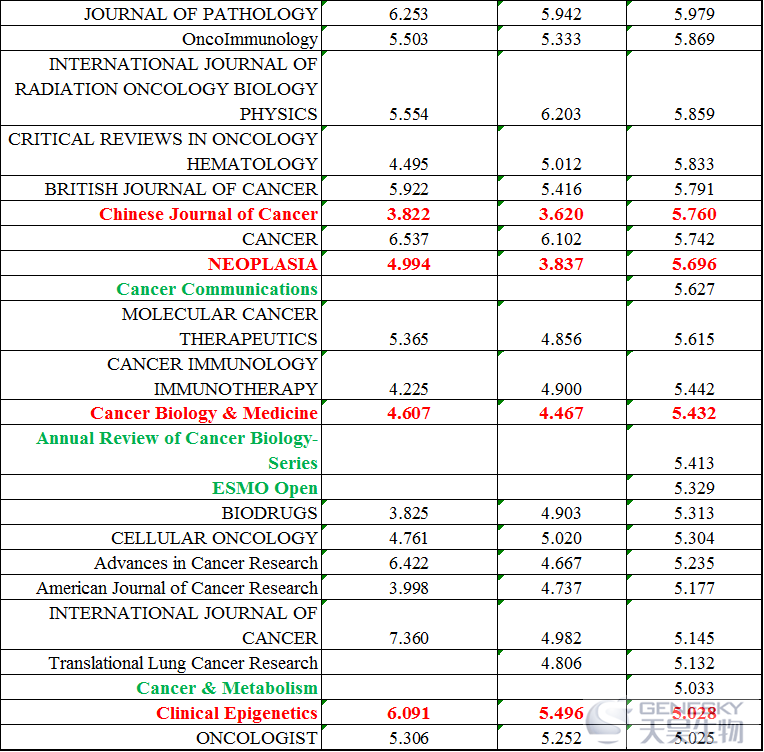Click value 5.033 for Cancer & Metabolism

694,688
